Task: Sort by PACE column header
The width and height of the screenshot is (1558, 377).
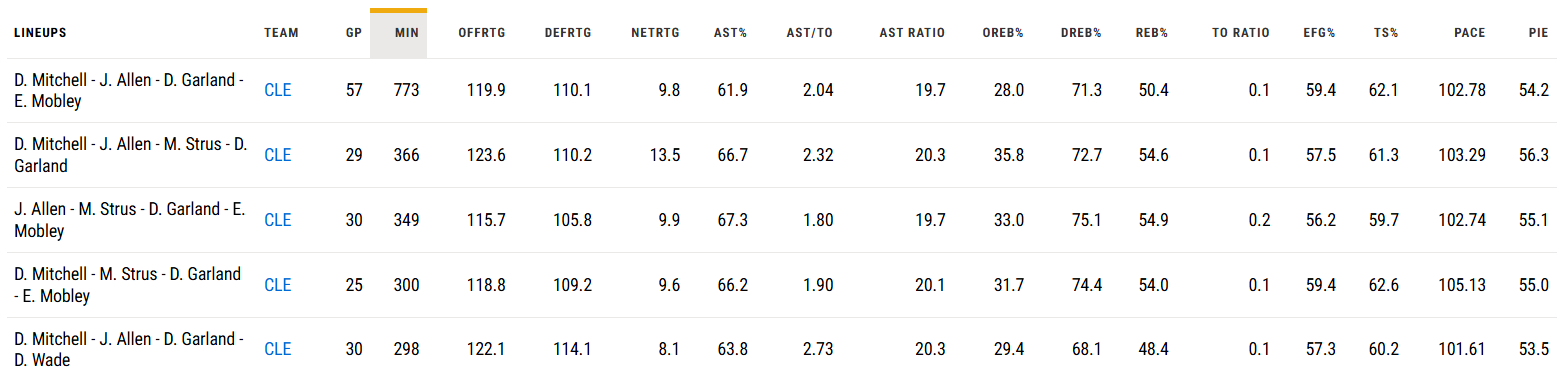Action: click(1469, 33)
